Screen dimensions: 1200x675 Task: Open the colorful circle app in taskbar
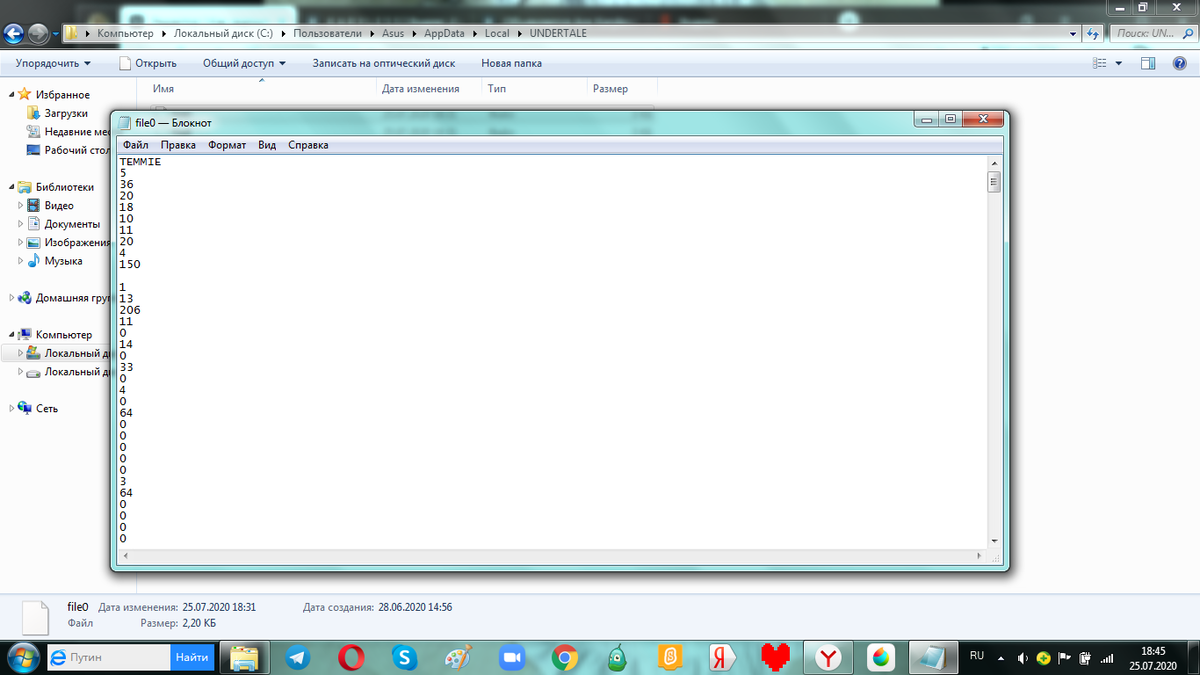click(x=881, y=657)
